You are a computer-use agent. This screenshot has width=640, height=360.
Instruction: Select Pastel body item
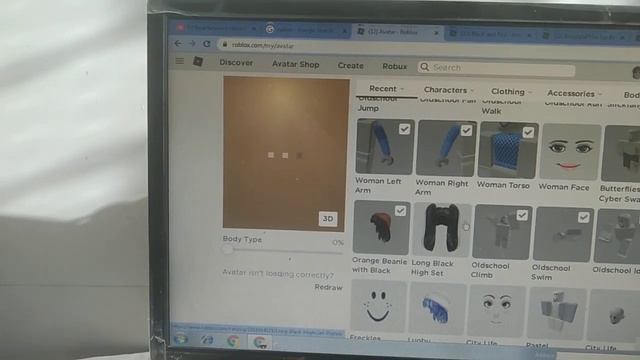point(556,313)
